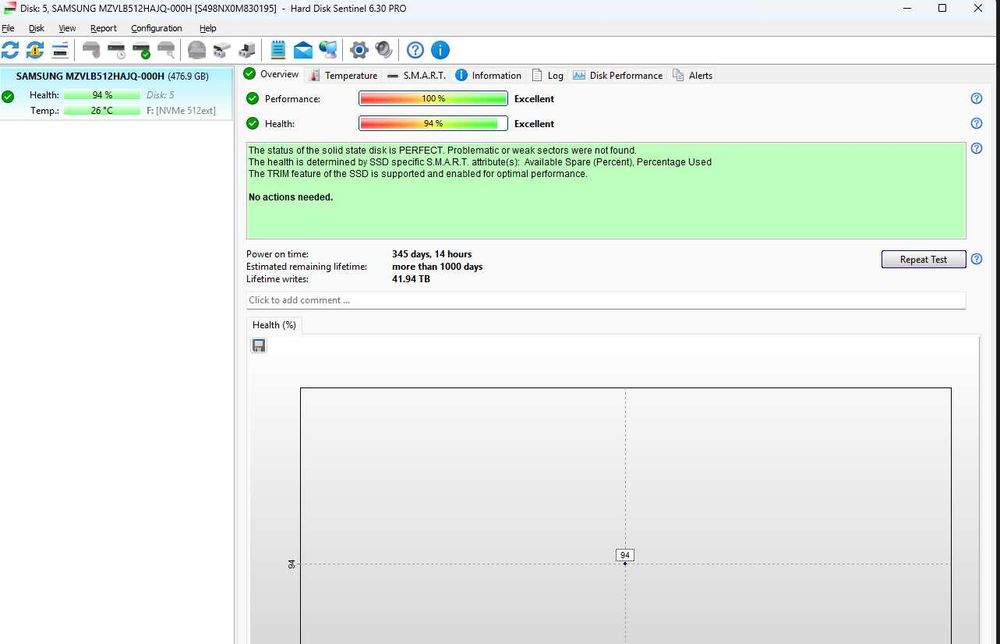Click help icon next to Repeat Test

coord(976,259)
